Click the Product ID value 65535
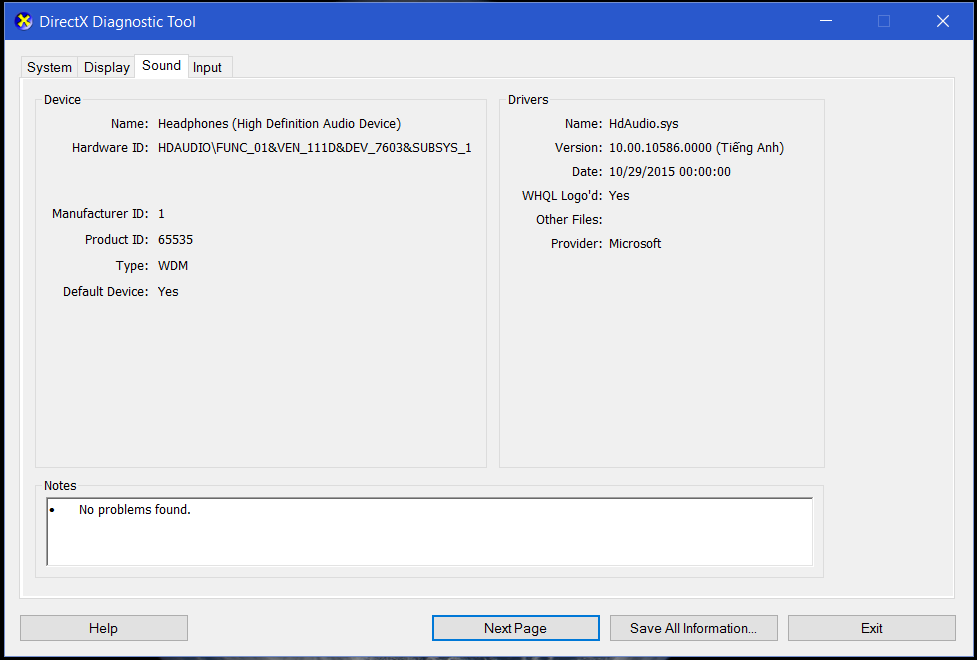 (175, 240)
